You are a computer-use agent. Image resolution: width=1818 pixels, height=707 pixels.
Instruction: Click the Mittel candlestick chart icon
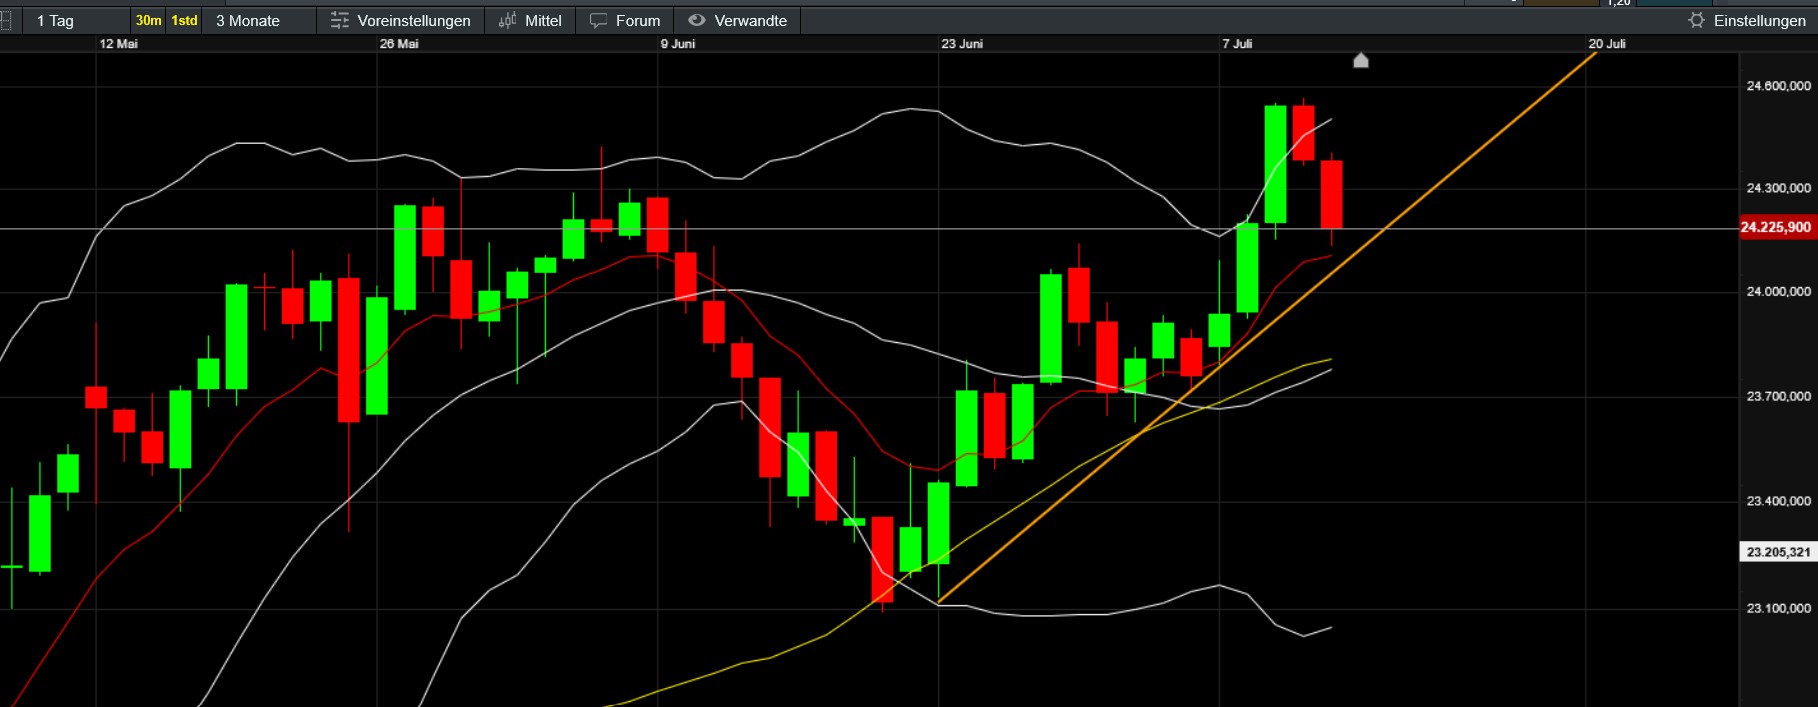point(508,21)
